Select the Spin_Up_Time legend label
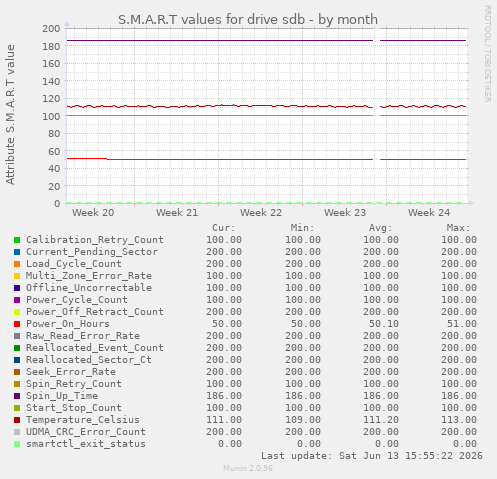 click(62, 396)
